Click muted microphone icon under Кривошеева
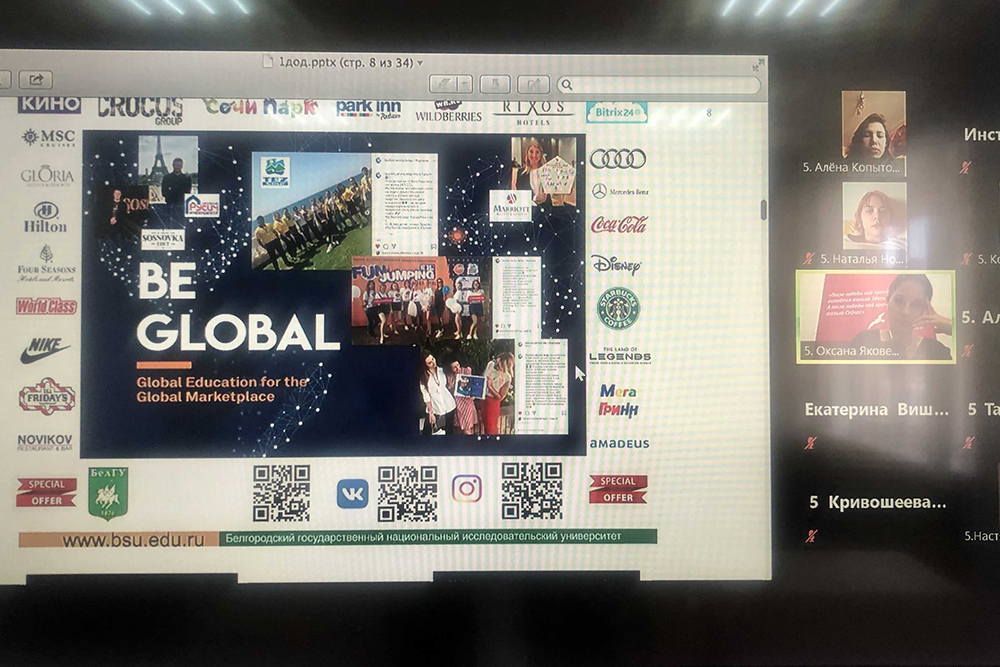The height and width of the screenshot is (667, 1000). 810,535
